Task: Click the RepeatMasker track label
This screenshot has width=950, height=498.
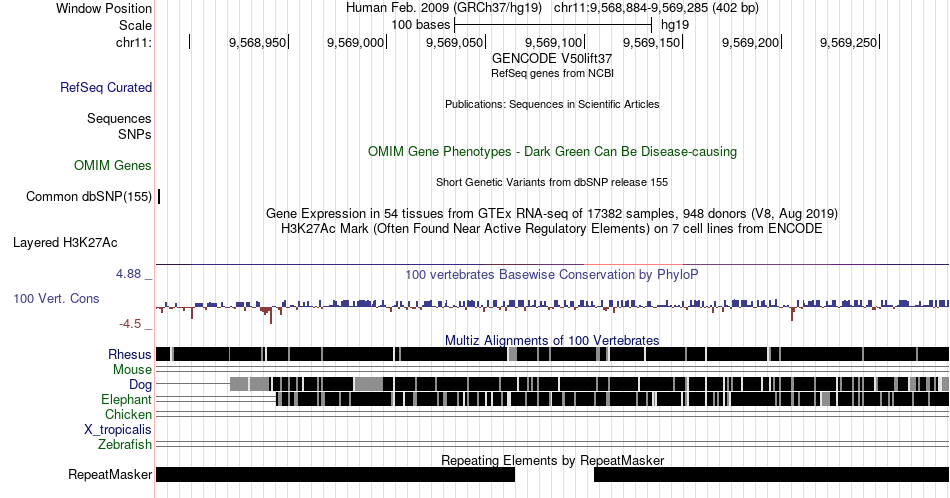Action: (110, 474)
